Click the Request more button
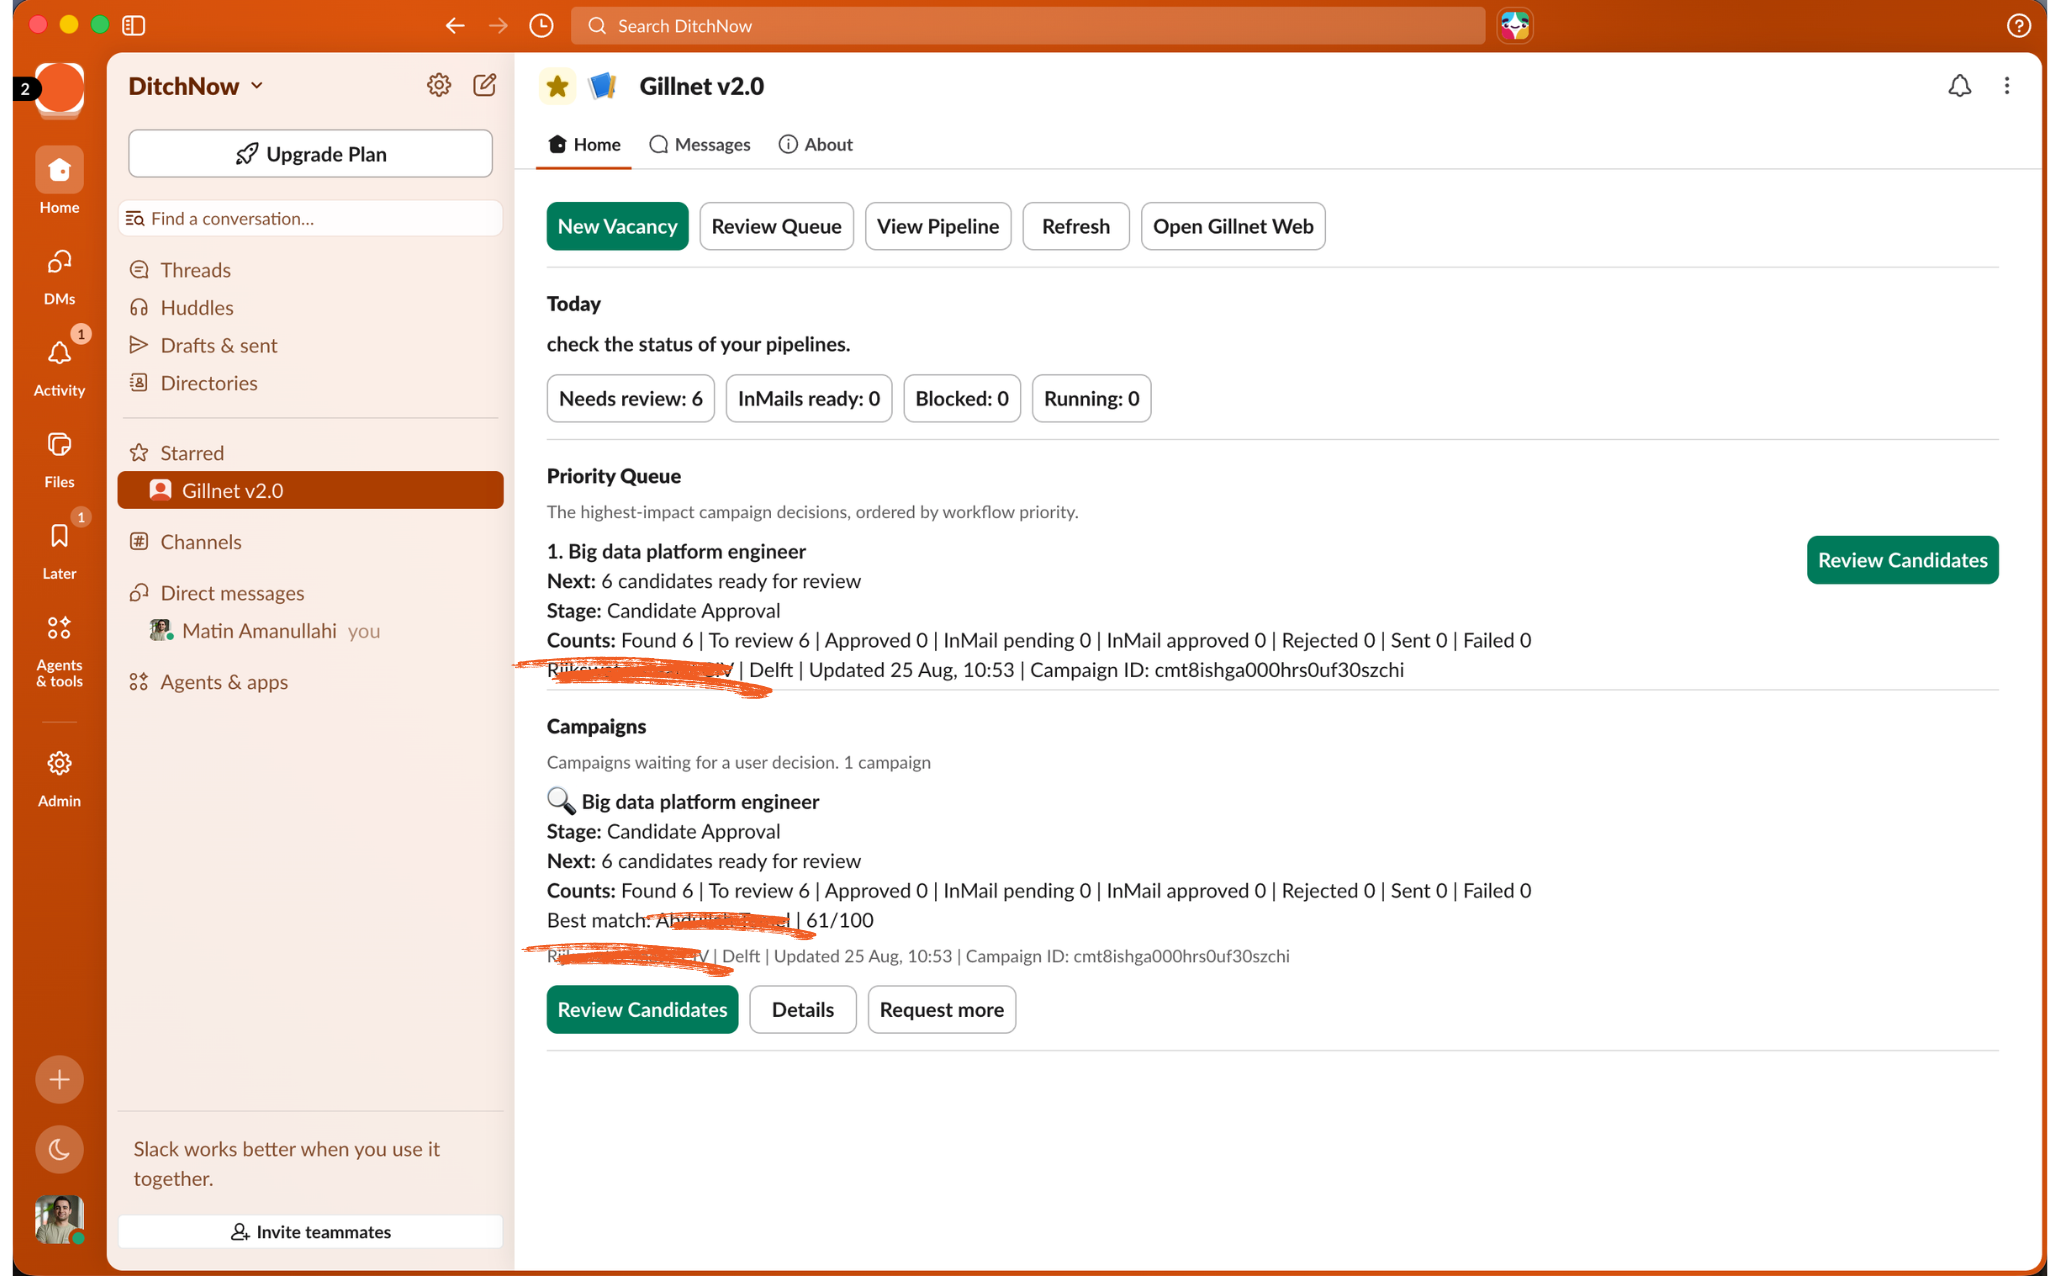Viewport: 2048px width, 1276px height. pyautogui.click(x=941, y=1010)
